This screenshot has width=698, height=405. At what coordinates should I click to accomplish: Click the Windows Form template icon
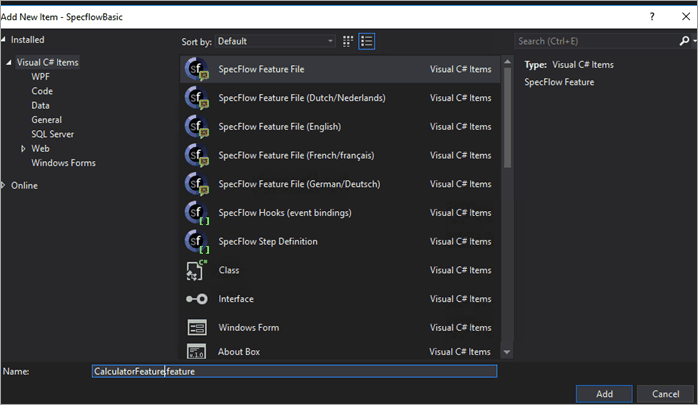click(196, 328)
